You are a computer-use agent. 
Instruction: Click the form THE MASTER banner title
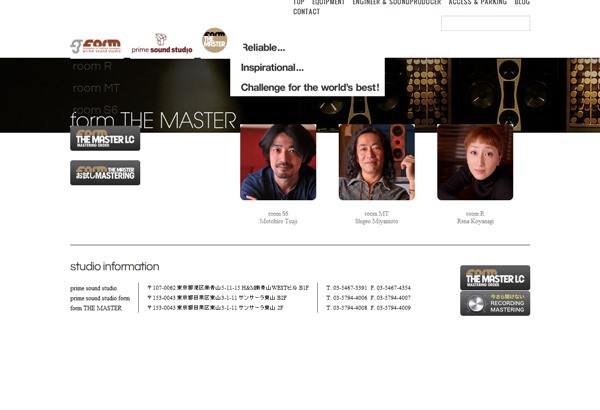pos(153,120)
